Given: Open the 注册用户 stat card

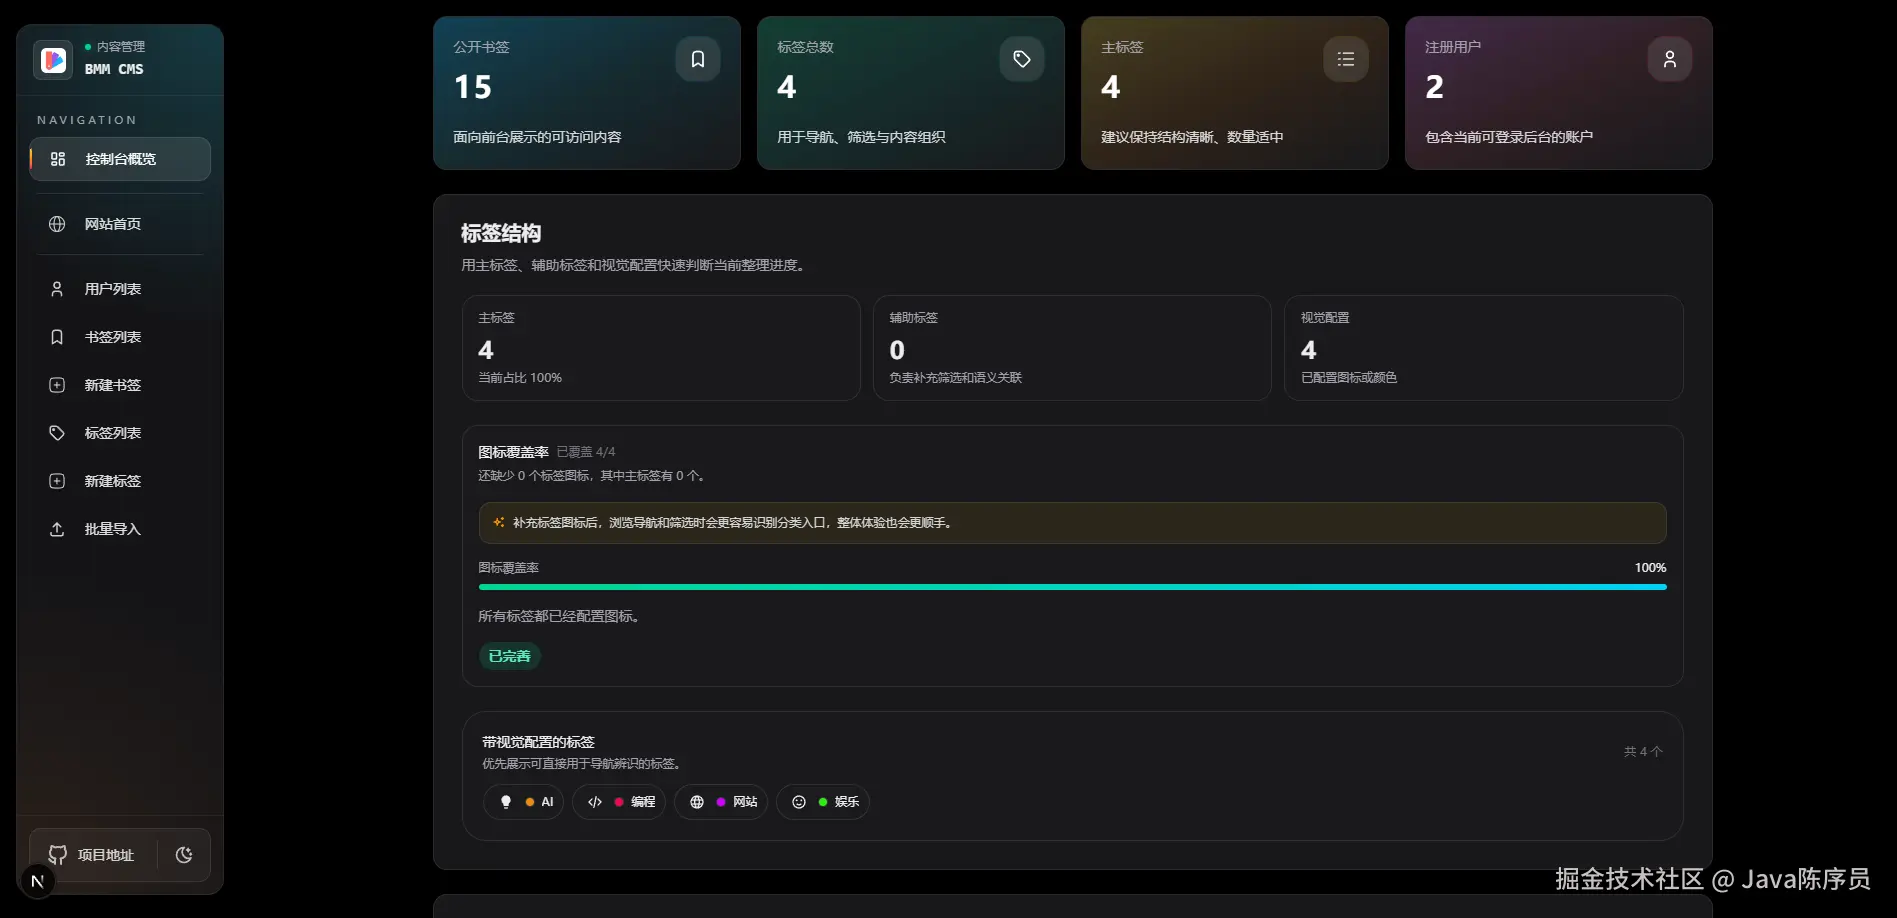Looking at the screenshot, I should point(1559,93).
